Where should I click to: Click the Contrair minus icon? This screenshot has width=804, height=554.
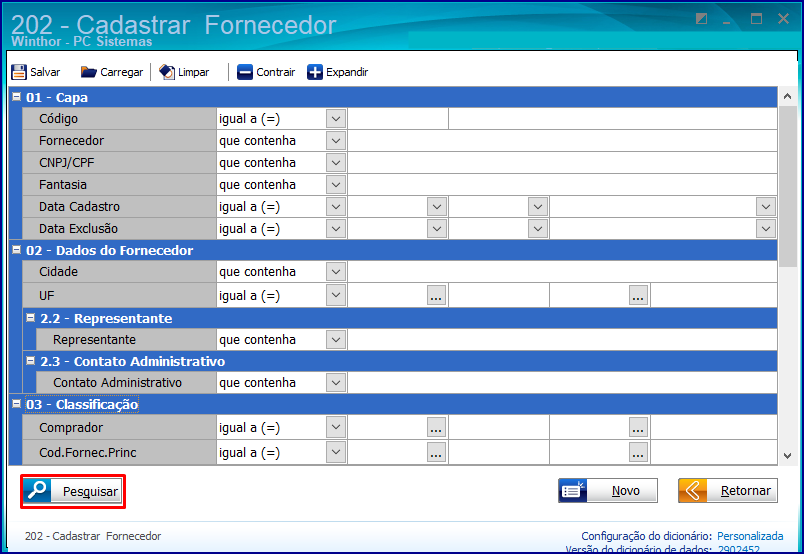(245, 72)
